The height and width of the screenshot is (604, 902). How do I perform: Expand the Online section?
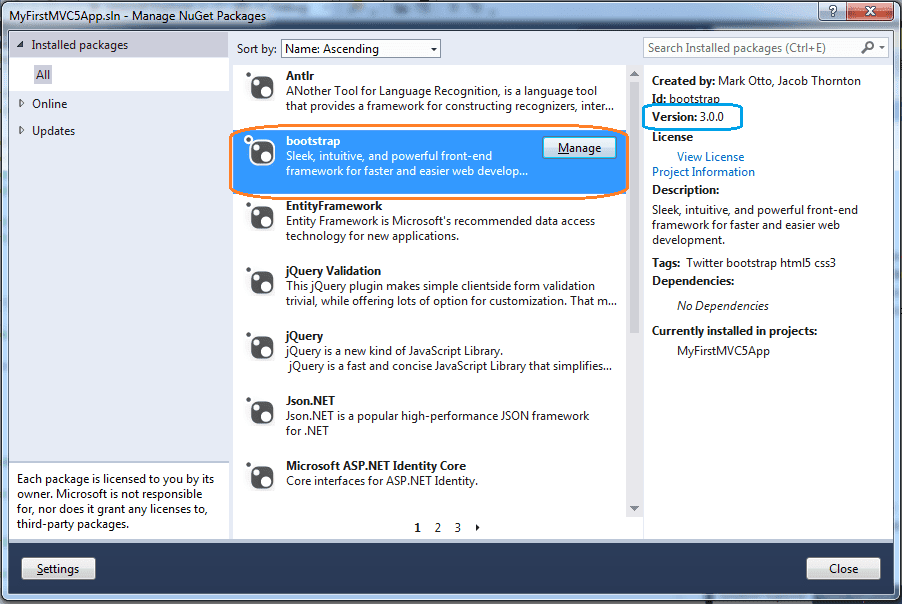pos(21,104)
